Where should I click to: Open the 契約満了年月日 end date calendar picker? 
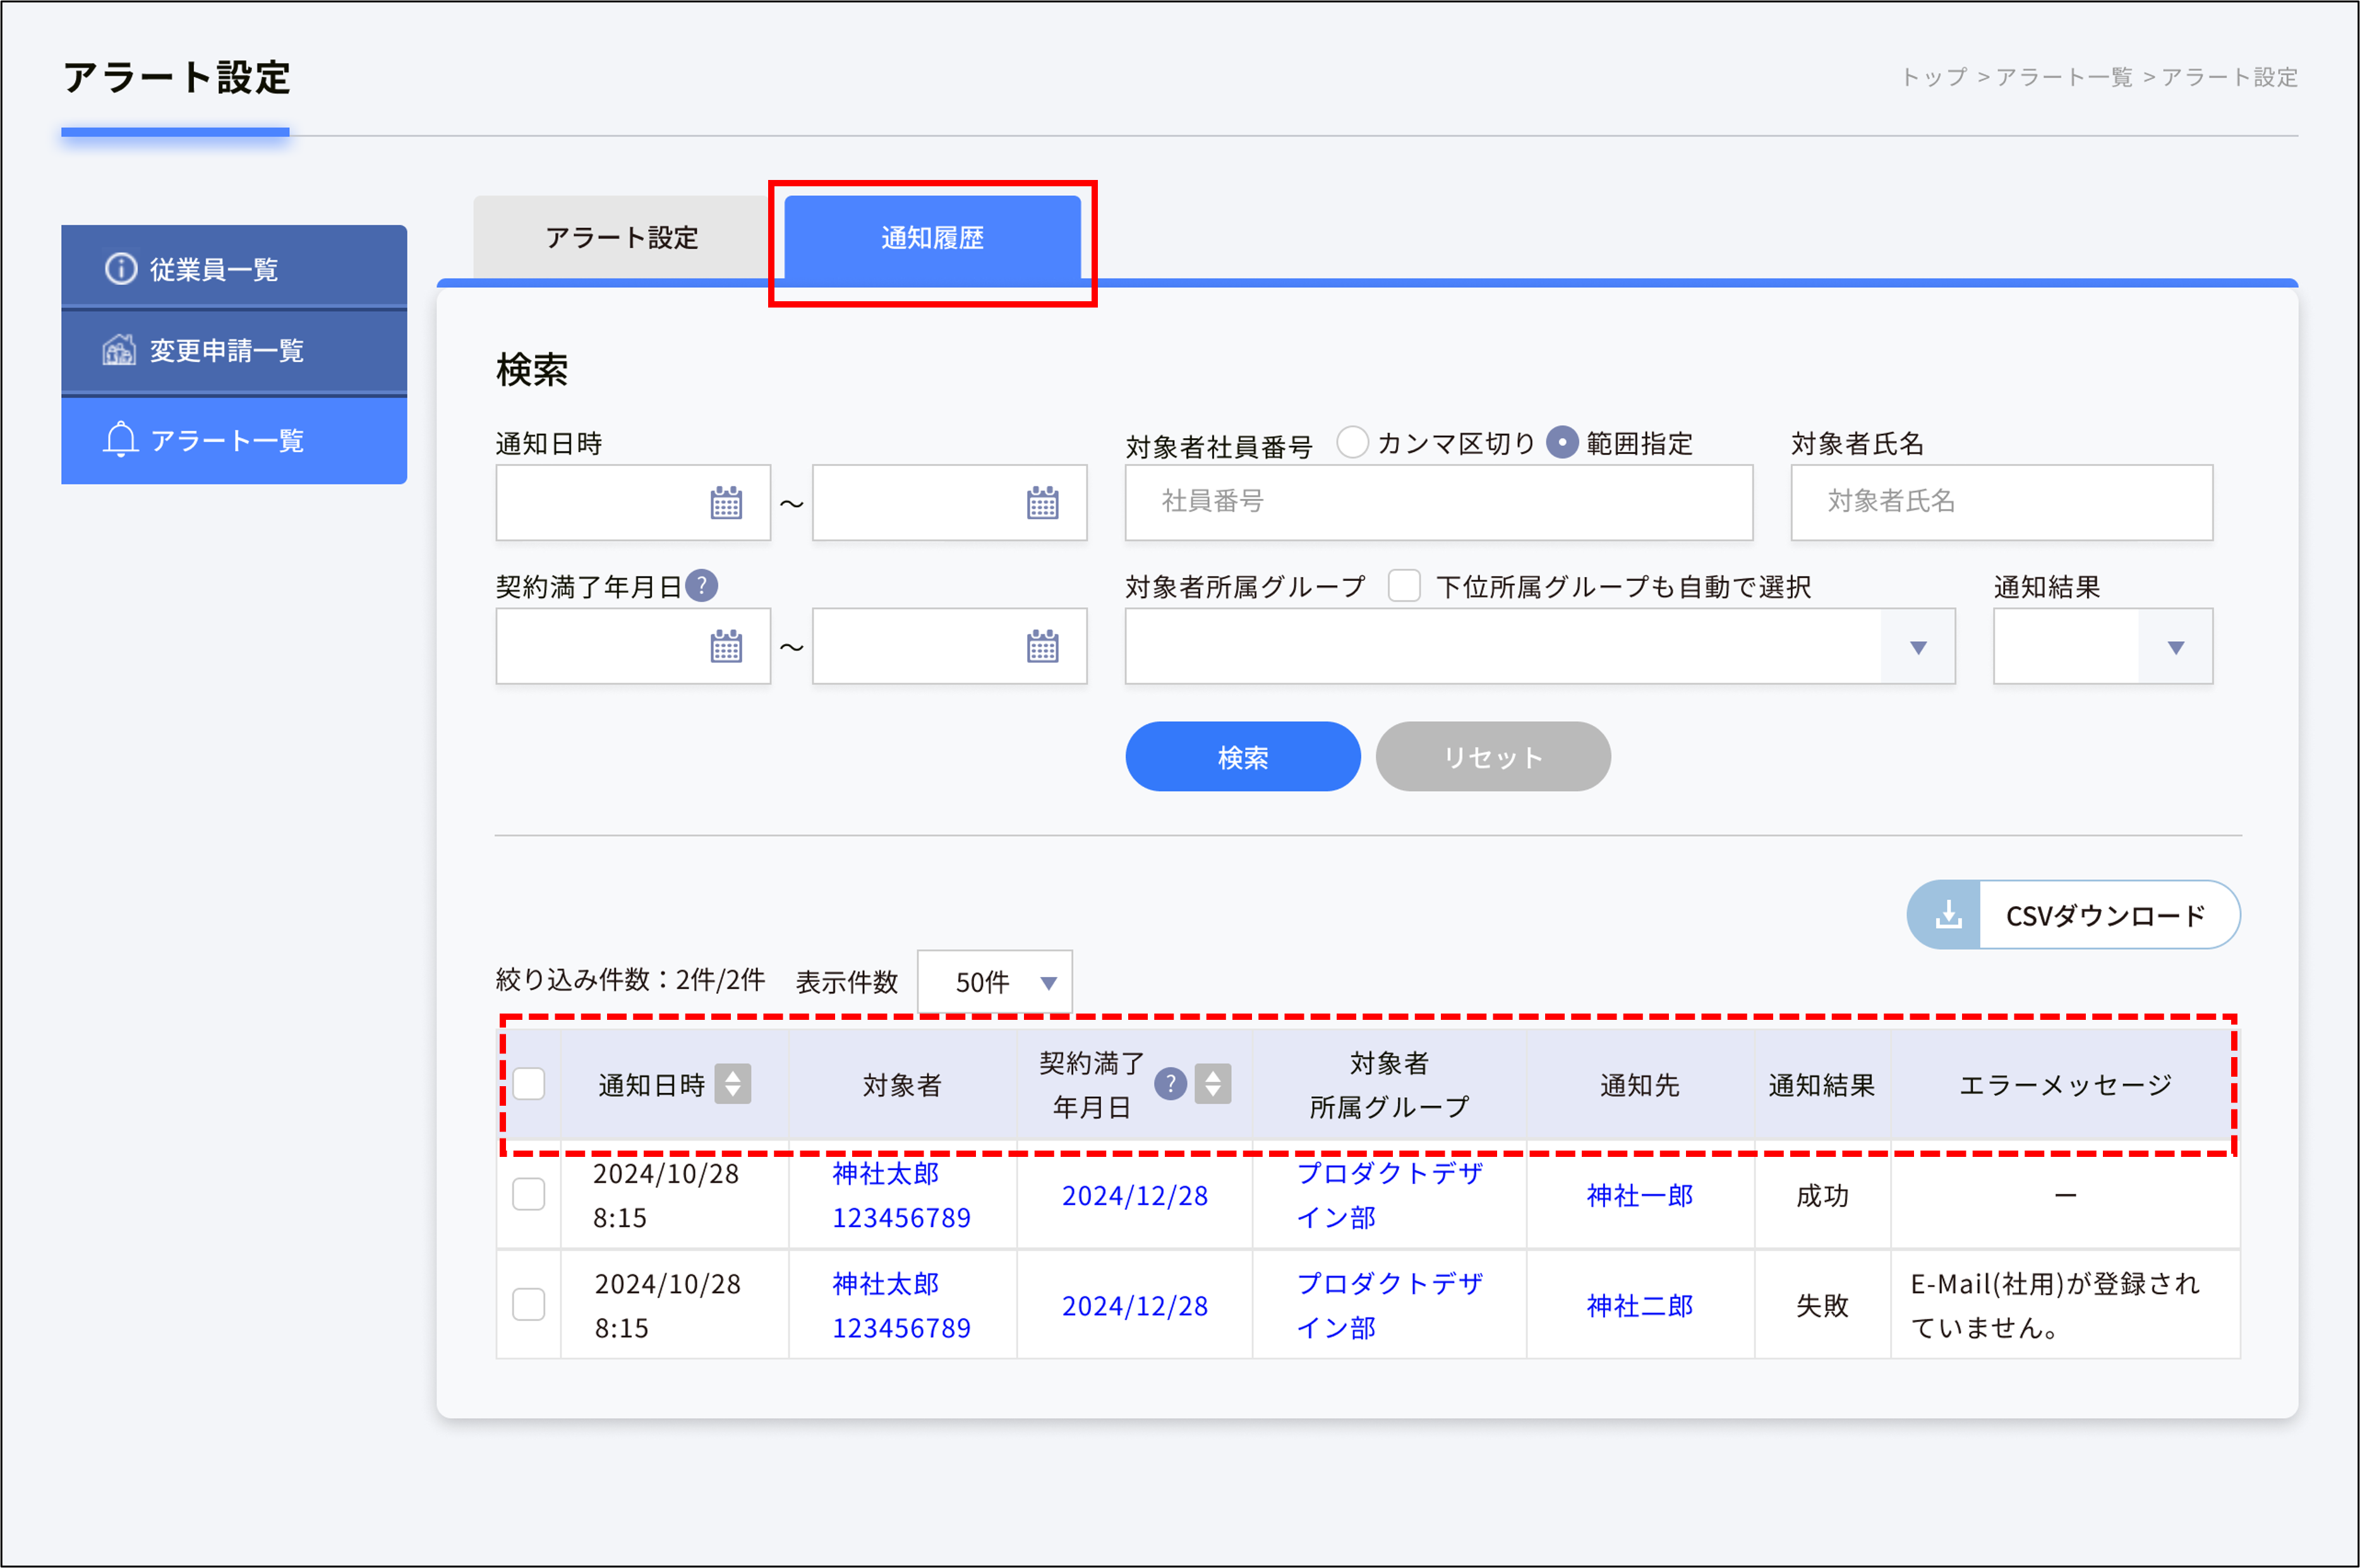click(1043, 647)
